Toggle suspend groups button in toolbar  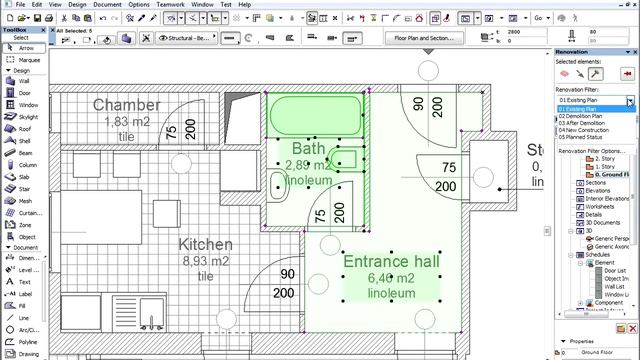tap(435, 18)
